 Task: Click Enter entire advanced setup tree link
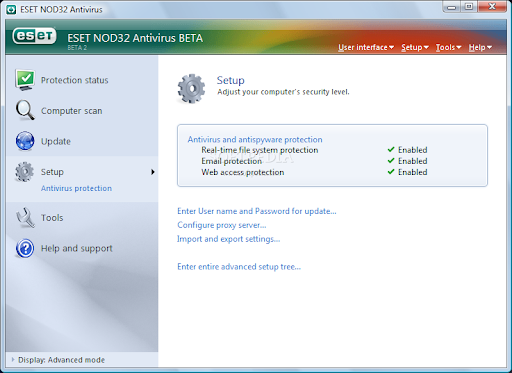[239, 267]
